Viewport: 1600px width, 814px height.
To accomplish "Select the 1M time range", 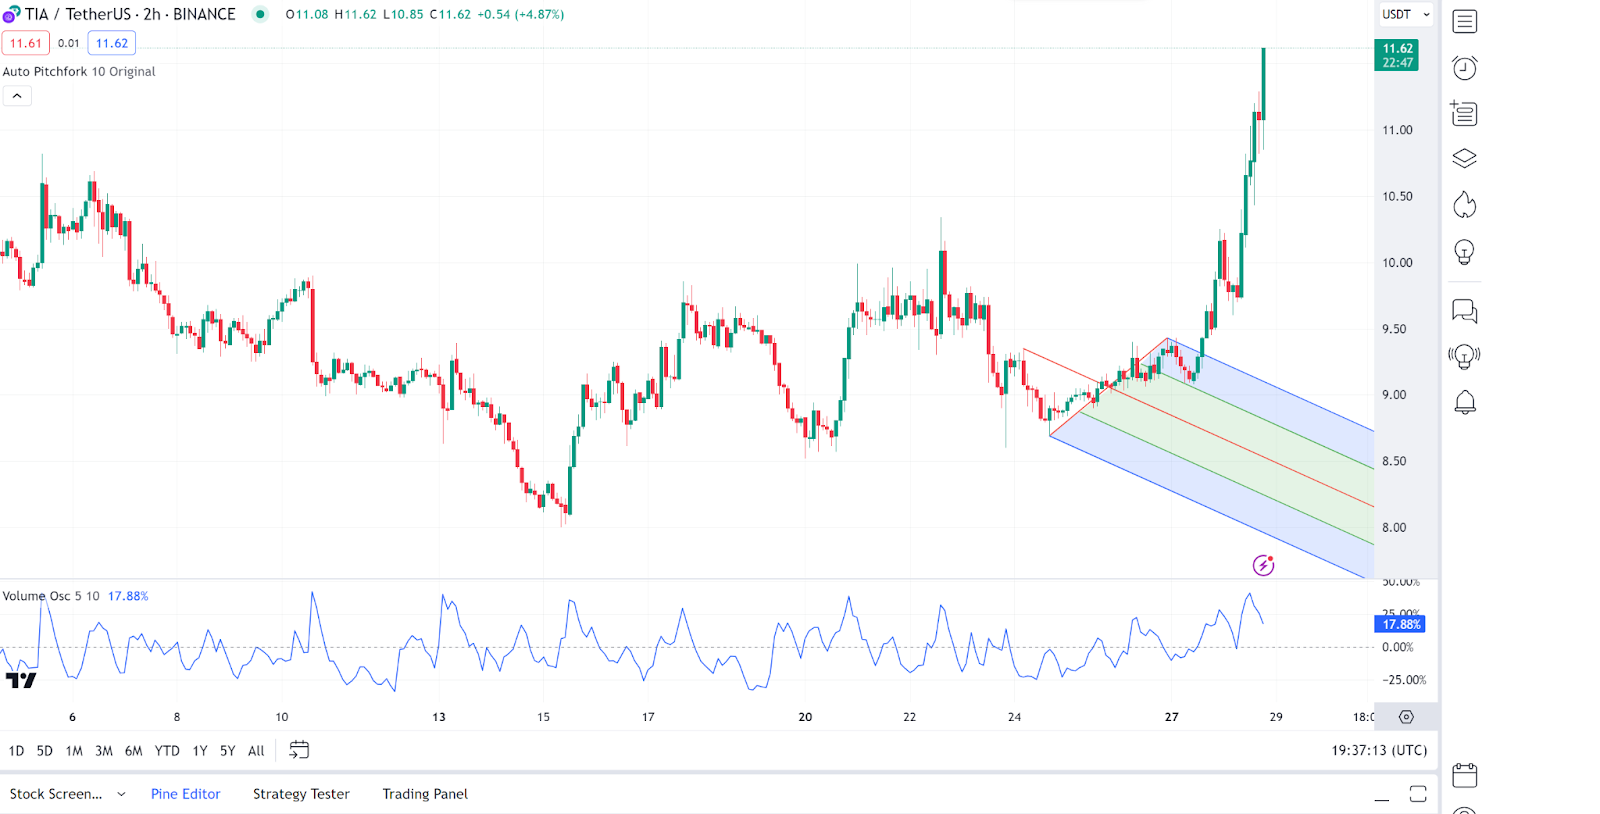I will click(x=74, y=751).
